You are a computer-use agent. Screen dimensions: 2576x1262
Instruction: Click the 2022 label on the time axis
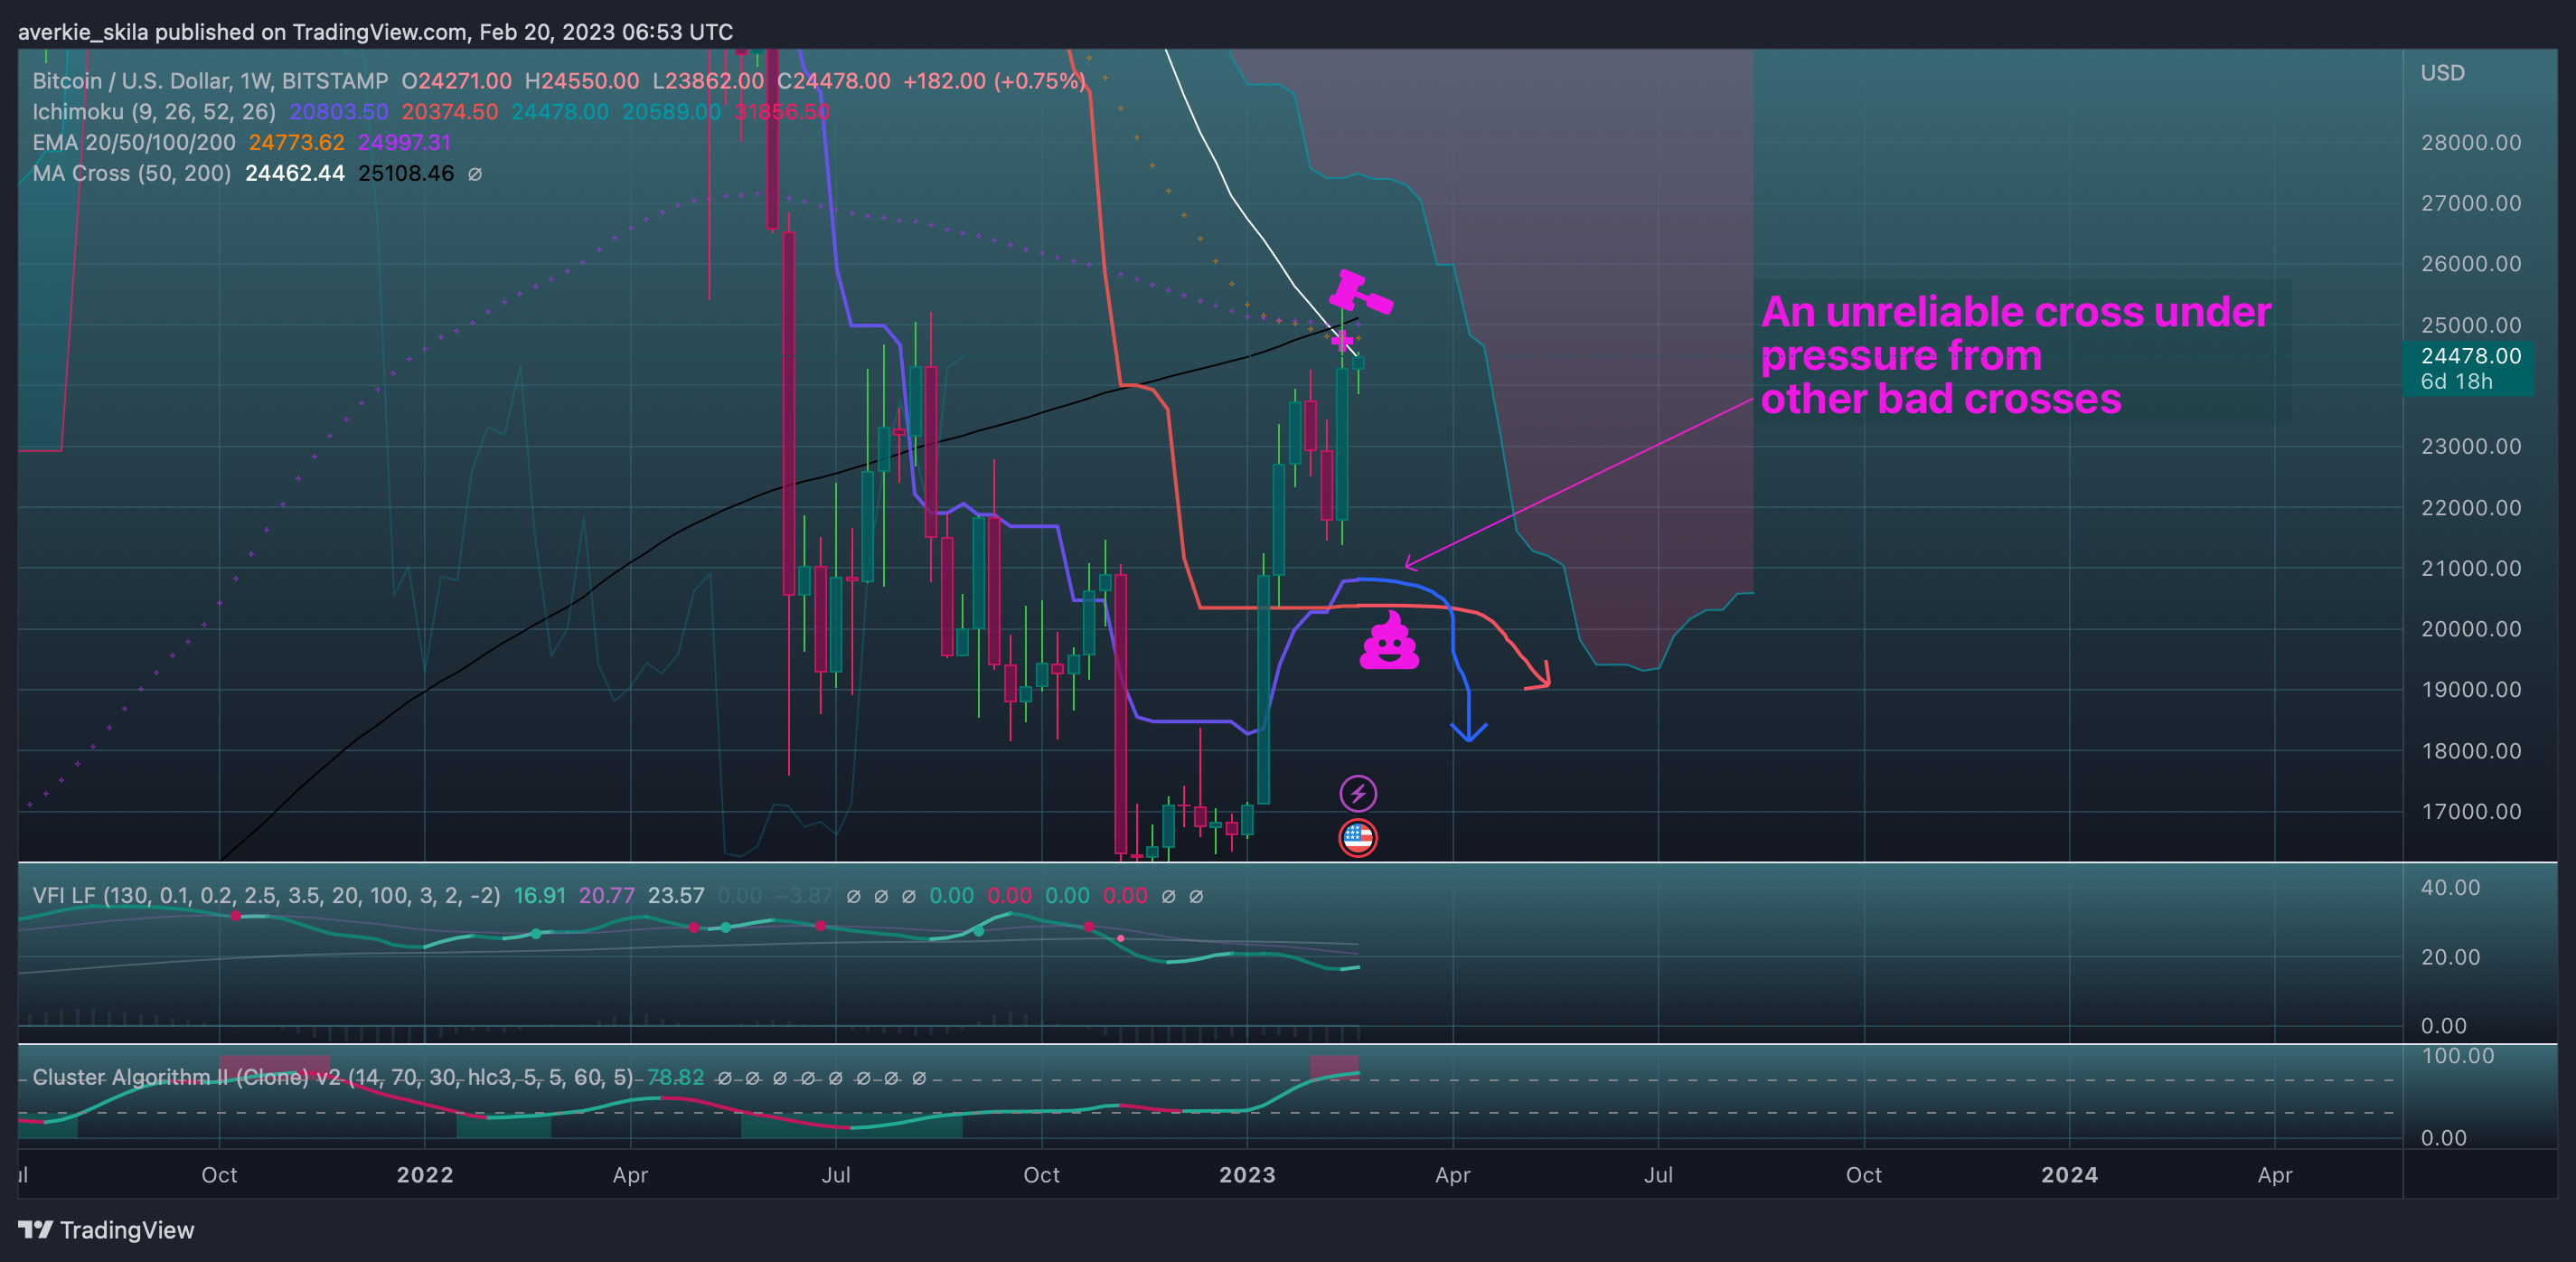point(425,1175)
